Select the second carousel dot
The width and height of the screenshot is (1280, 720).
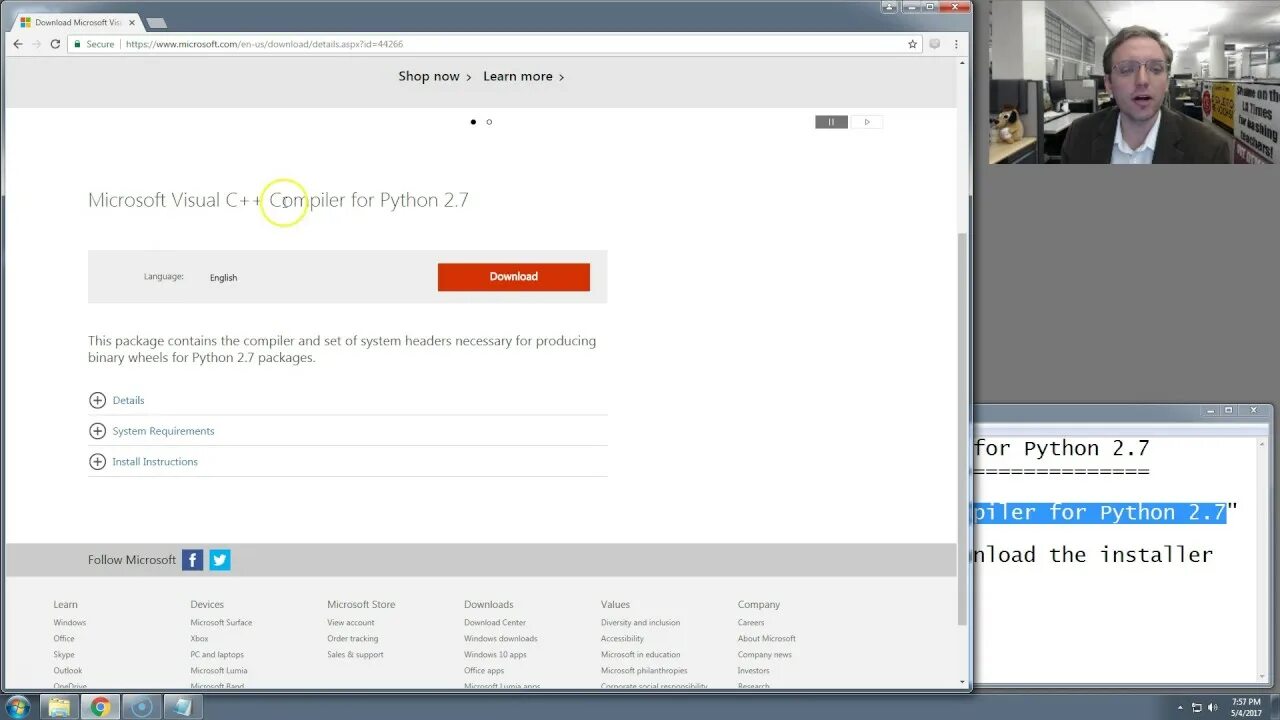point(489,122)
